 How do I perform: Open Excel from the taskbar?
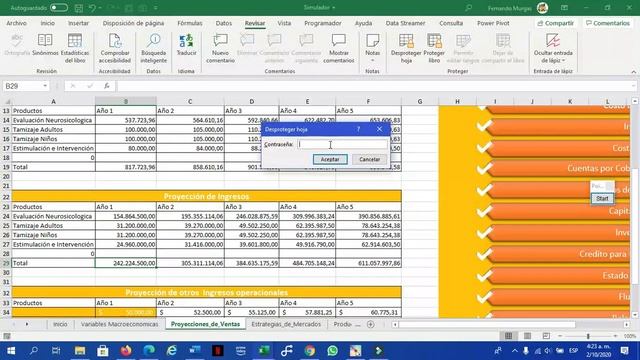point(264,351)
